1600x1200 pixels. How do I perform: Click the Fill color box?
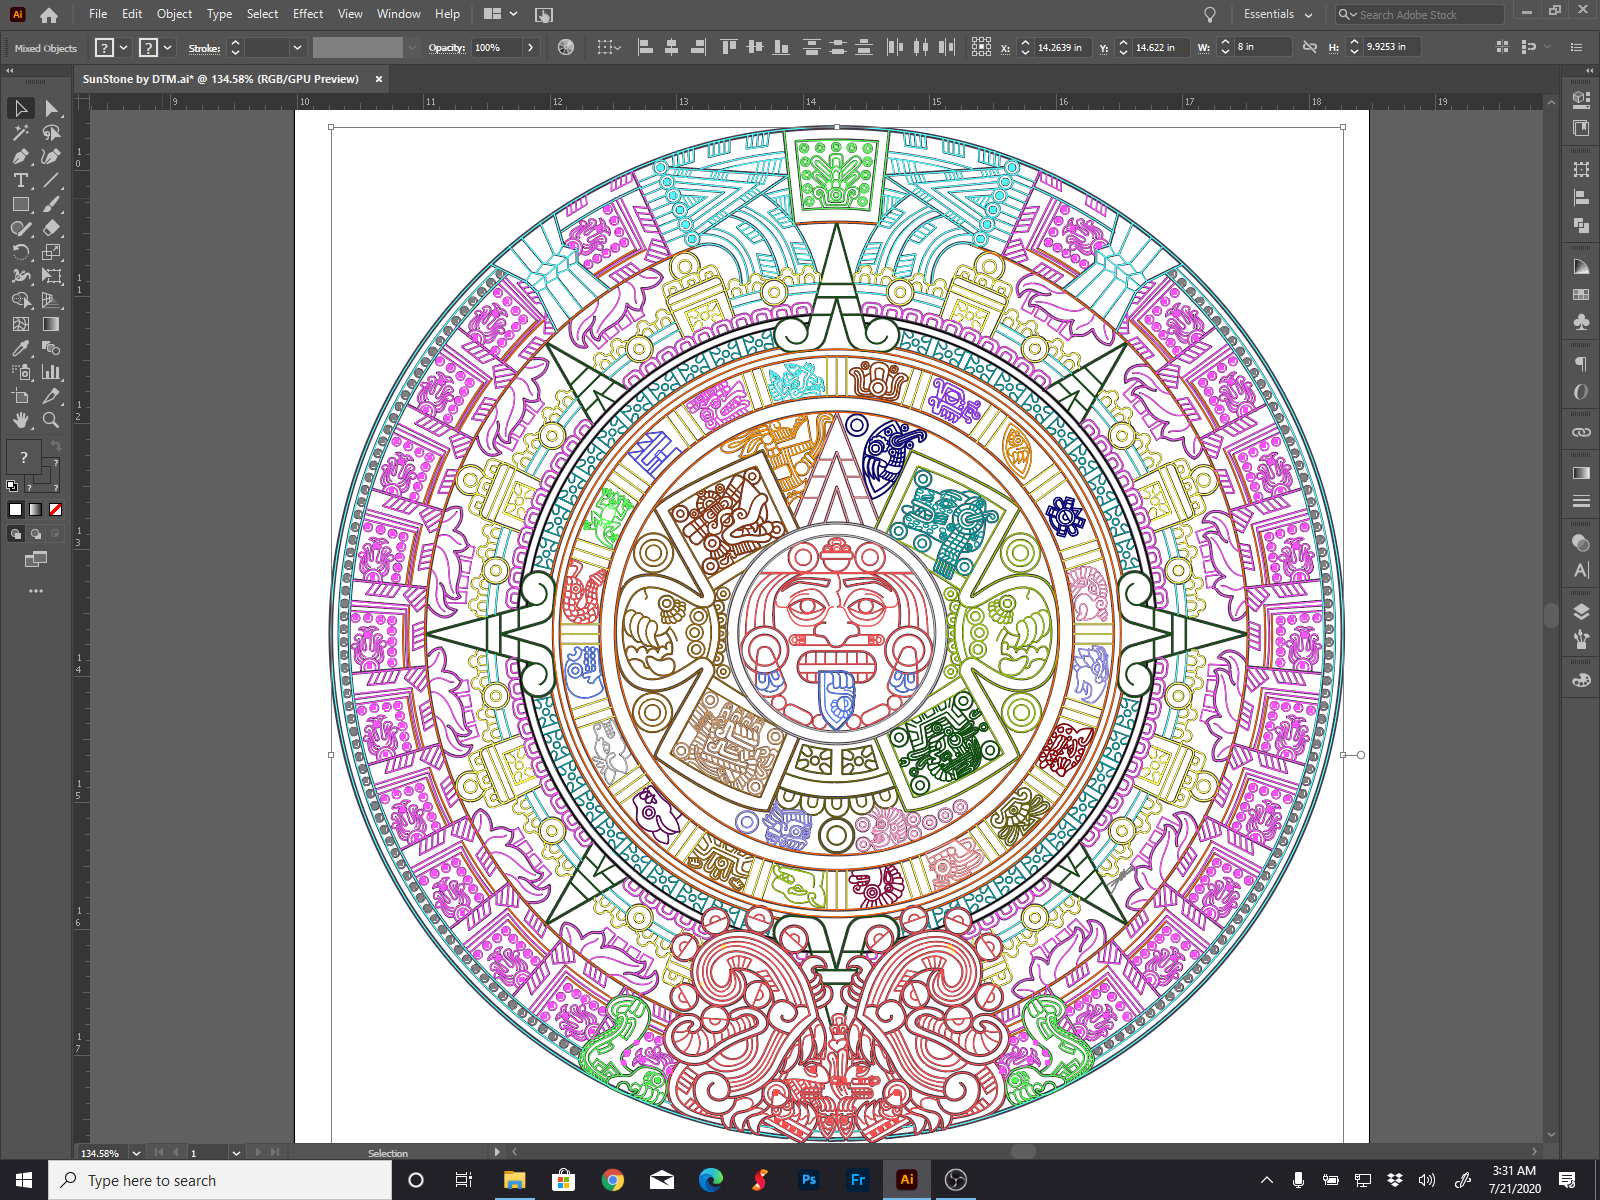coord(24,457)
